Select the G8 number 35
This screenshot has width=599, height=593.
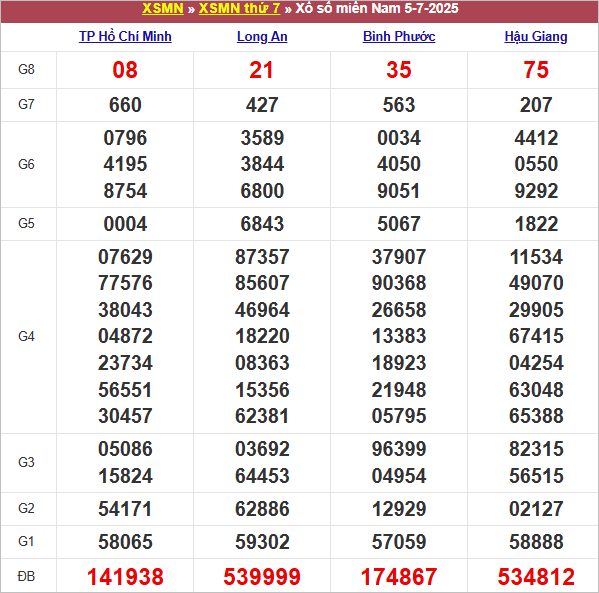(399, 70)
